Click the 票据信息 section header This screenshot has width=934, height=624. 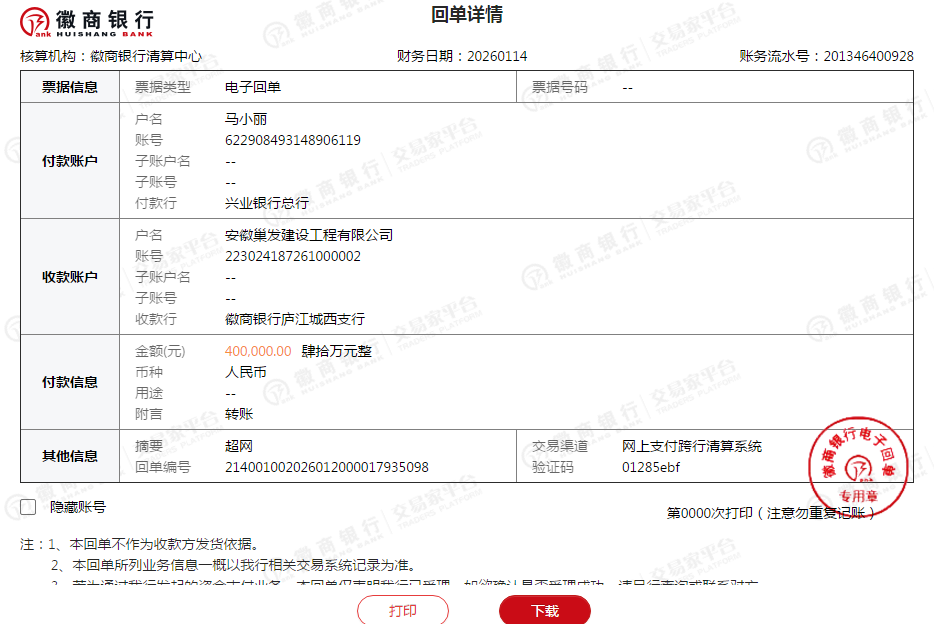click(x=70, y=87)
